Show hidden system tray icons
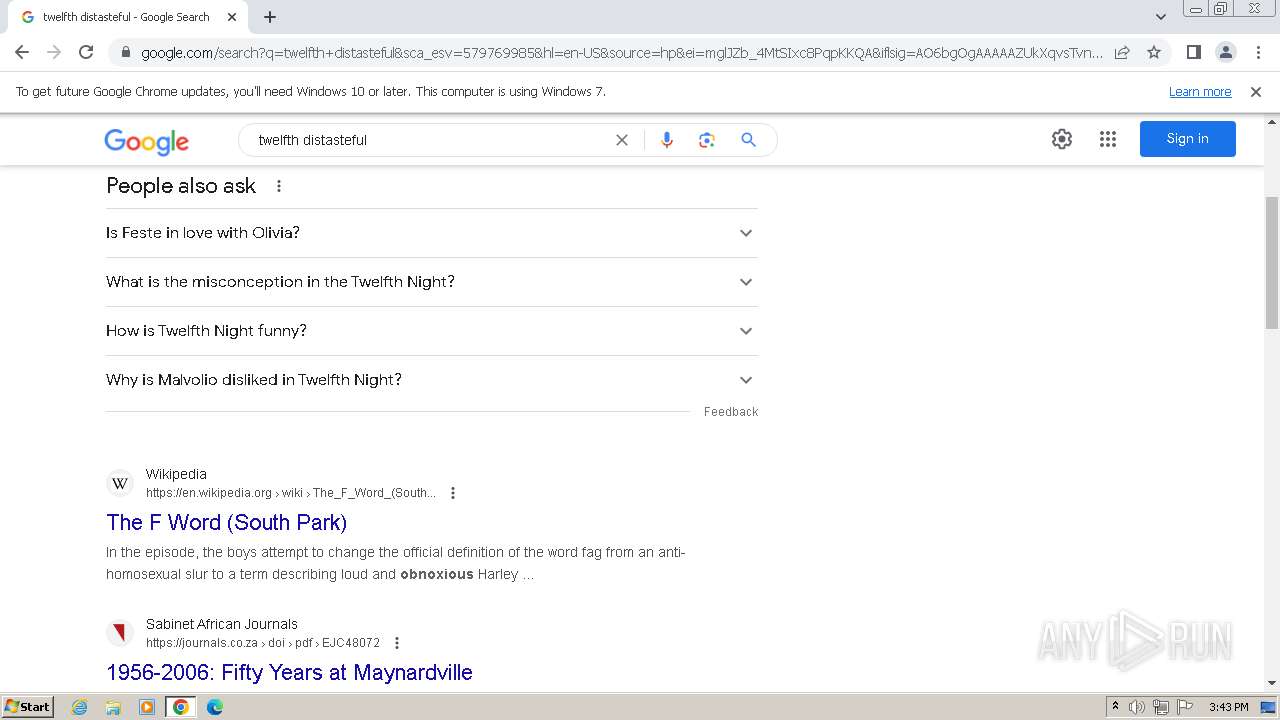This screenshot has height=720, width=1280. [x=1115, y=707]
